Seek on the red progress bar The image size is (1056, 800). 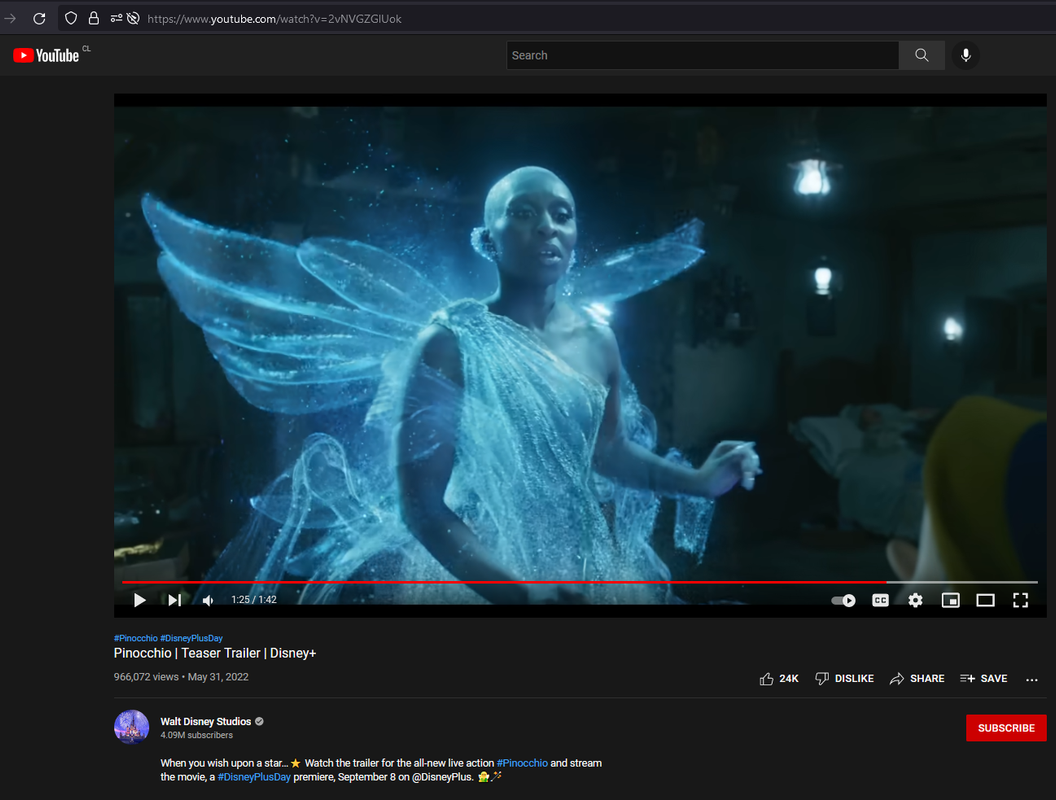579,582
